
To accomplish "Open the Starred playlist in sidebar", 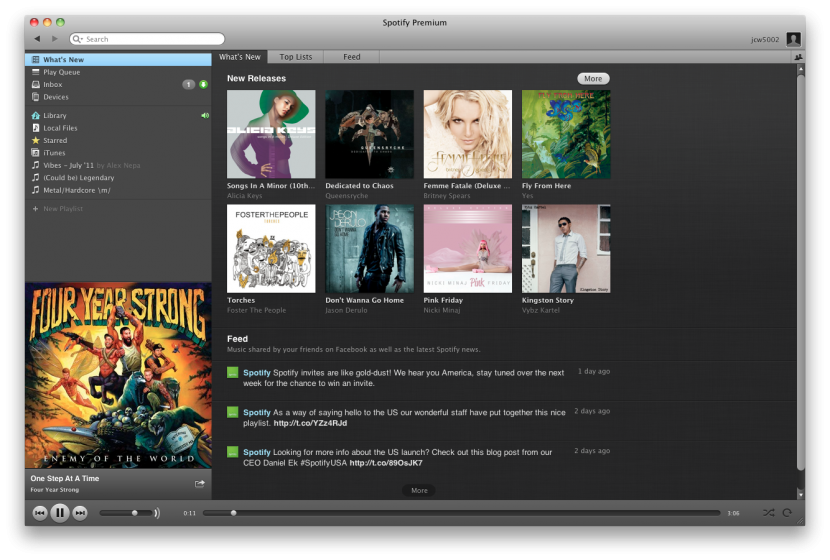I will pos(55,141).
